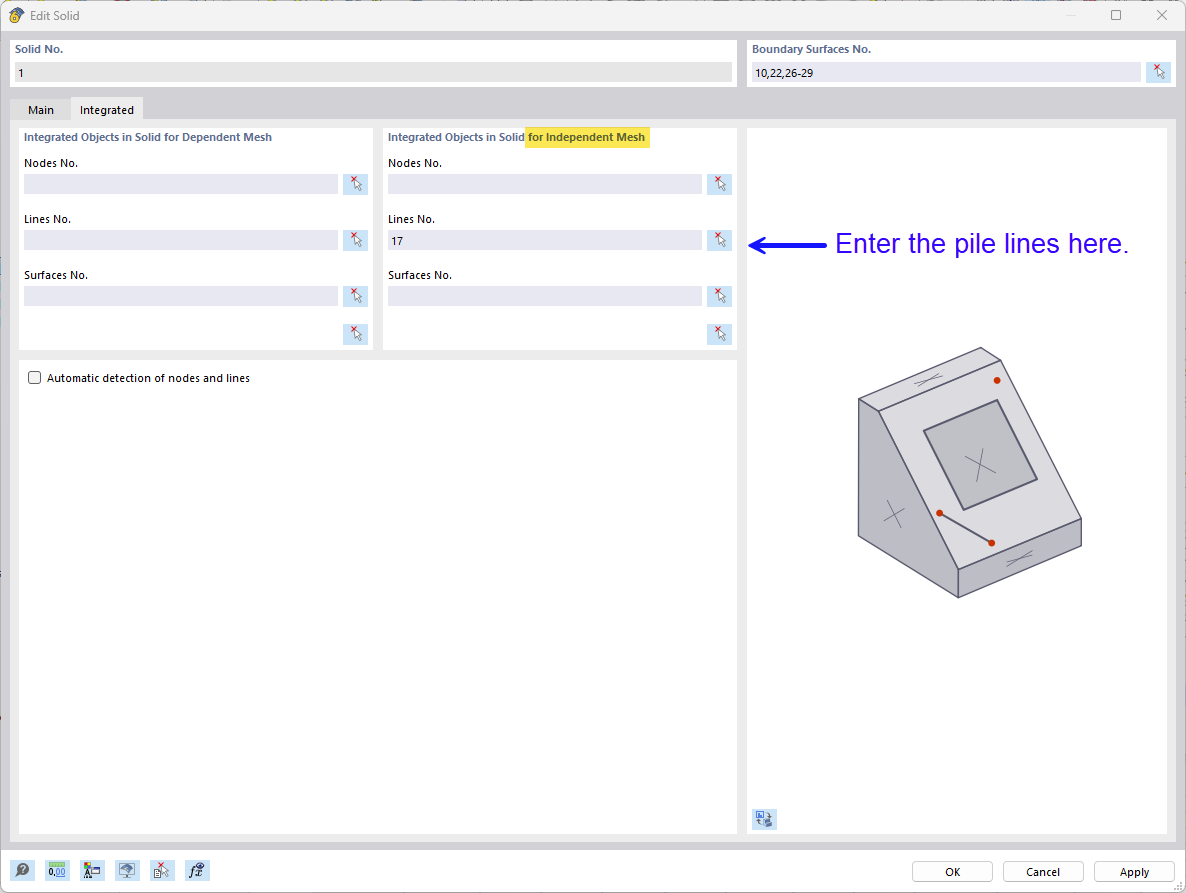Open comments via the f(x) icon
The height and width of the screenshot is (893, 1186).
coord(197,870)
